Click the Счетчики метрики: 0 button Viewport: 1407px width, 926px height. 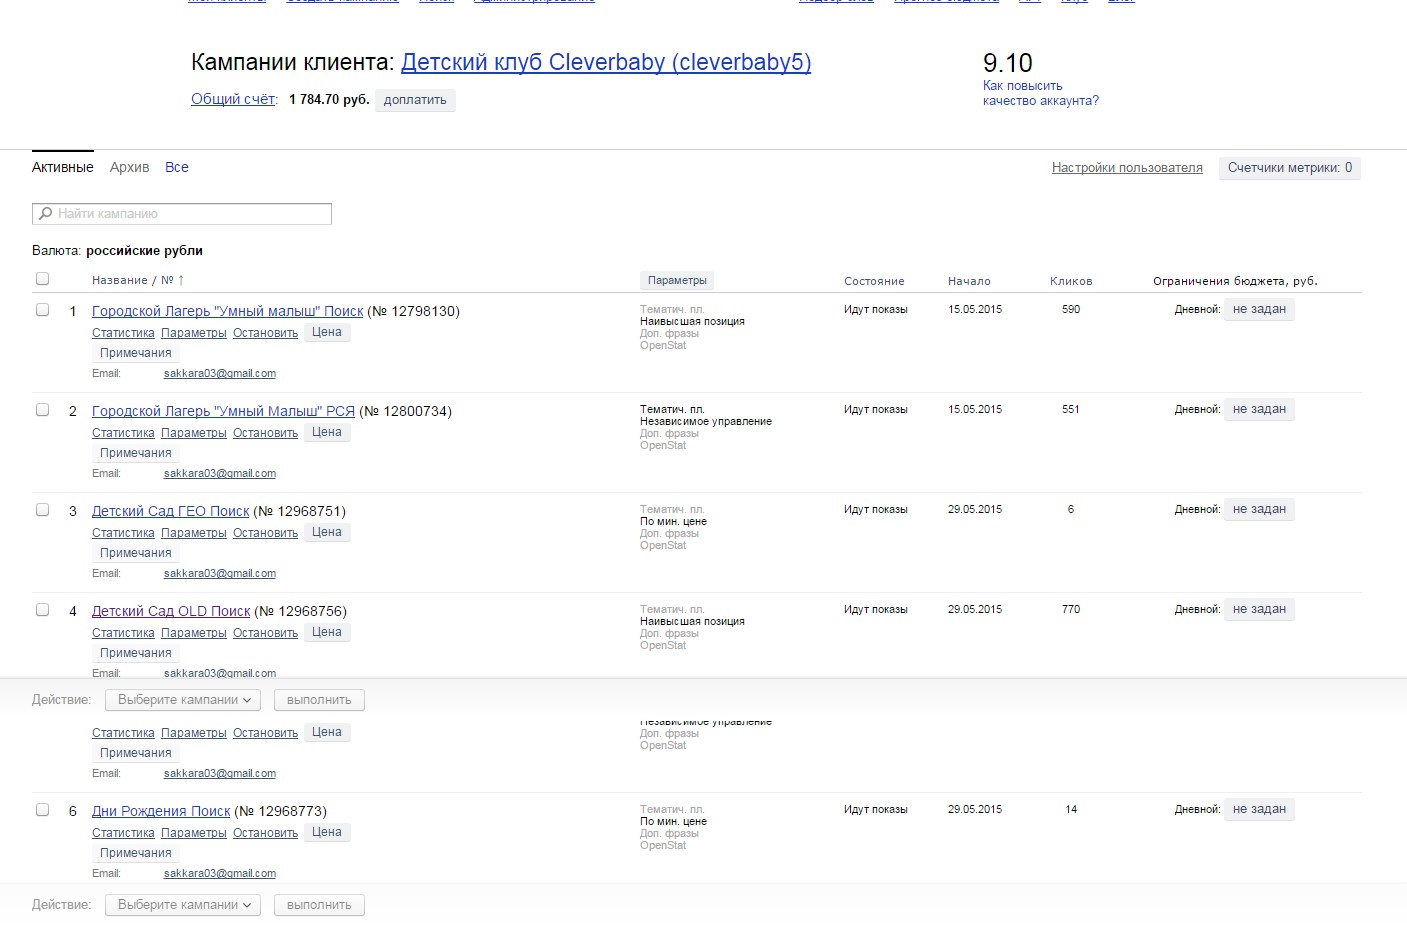(1289, 168)
